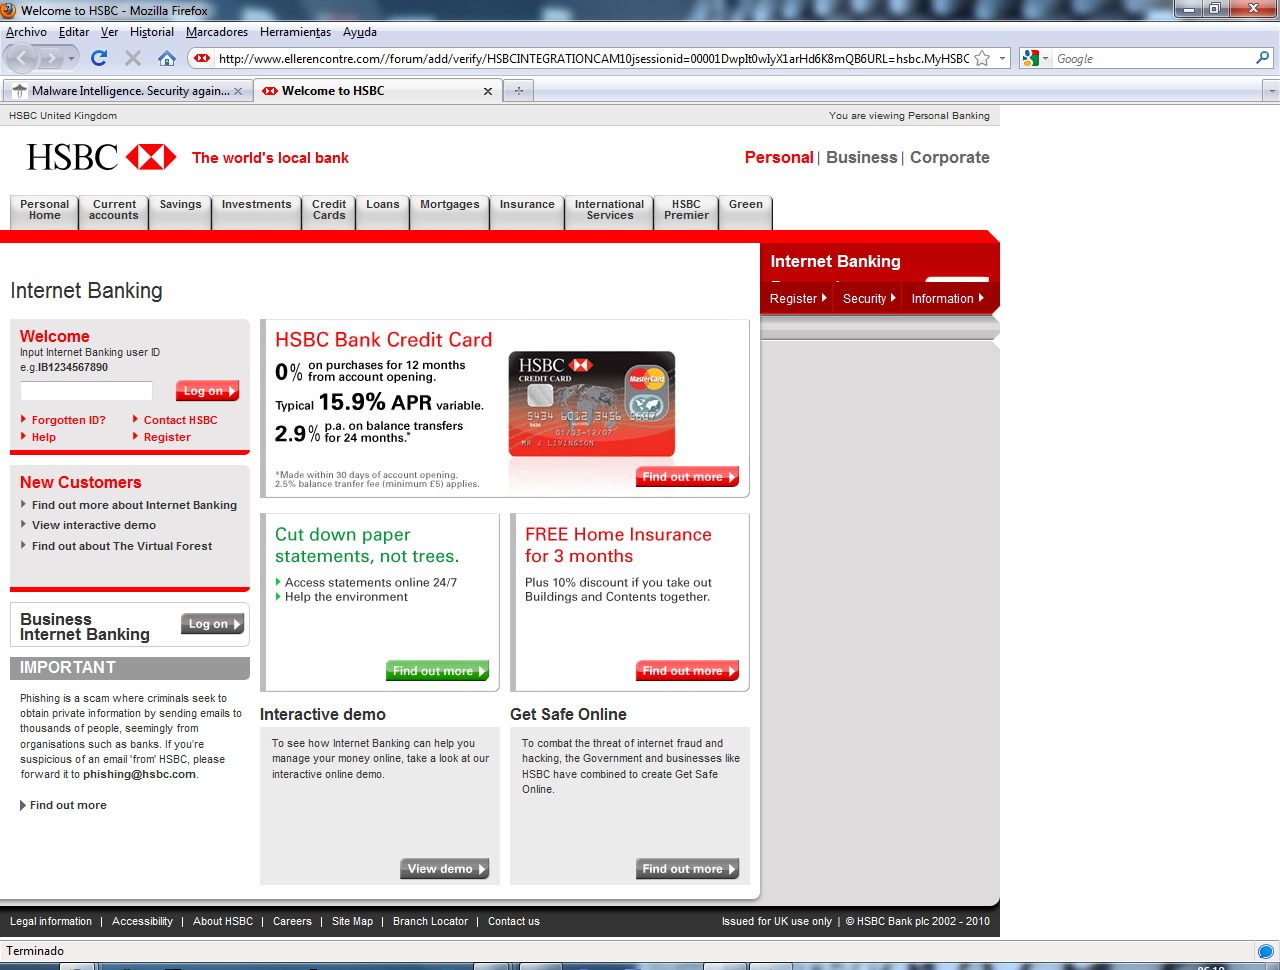Open a new tab with the plus button
Screen dimensions: 1280x970
(x=518, y=90)
